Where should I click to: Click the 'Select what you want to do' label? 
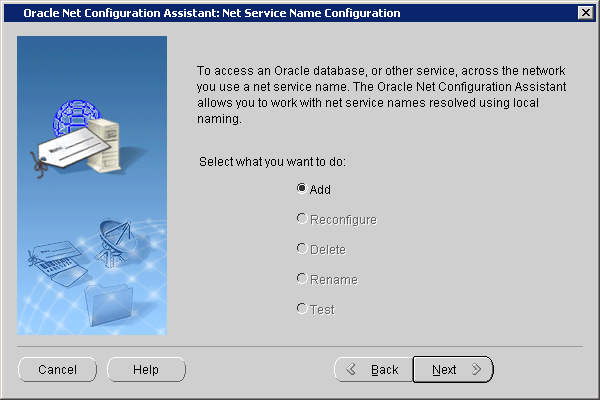[272, 162]
